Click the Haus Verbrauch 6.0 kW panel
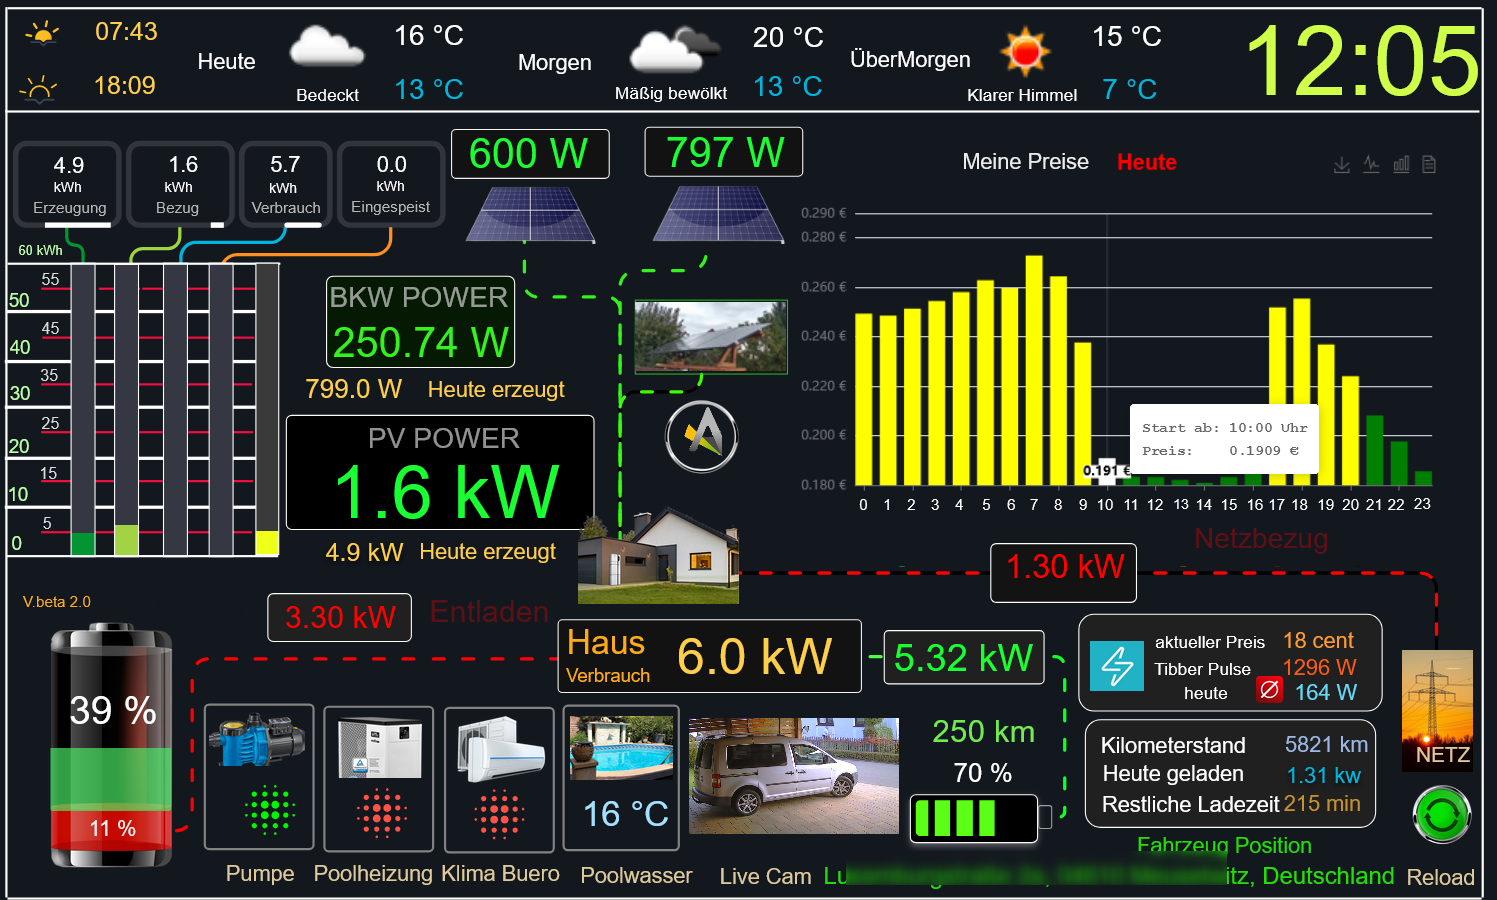The image size is (1497, 900). coord(709,656)
